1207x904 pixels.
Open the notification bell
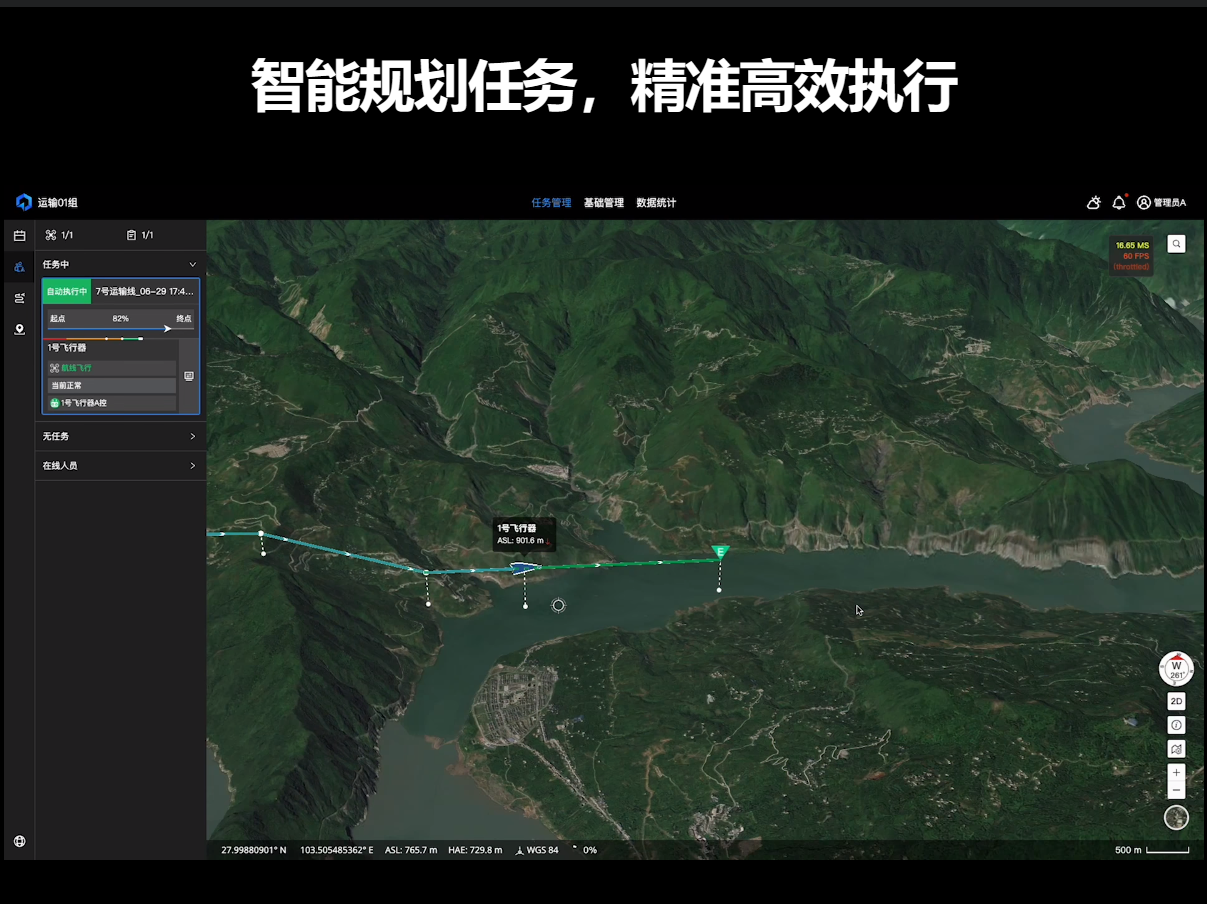[x=1119, y=202]
